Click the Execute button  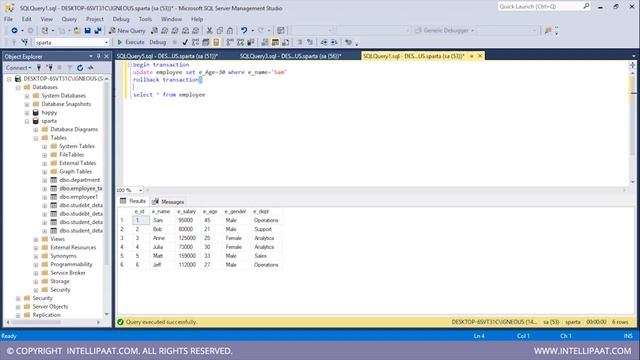[131, 42]
